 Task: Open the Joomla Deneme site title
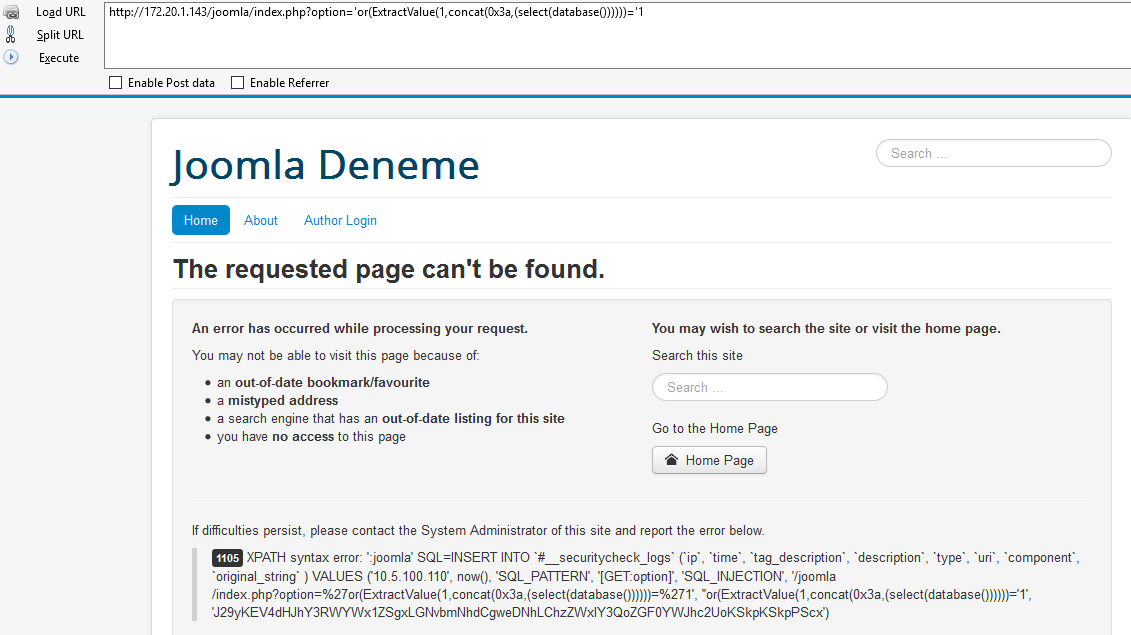click(325, 165)
